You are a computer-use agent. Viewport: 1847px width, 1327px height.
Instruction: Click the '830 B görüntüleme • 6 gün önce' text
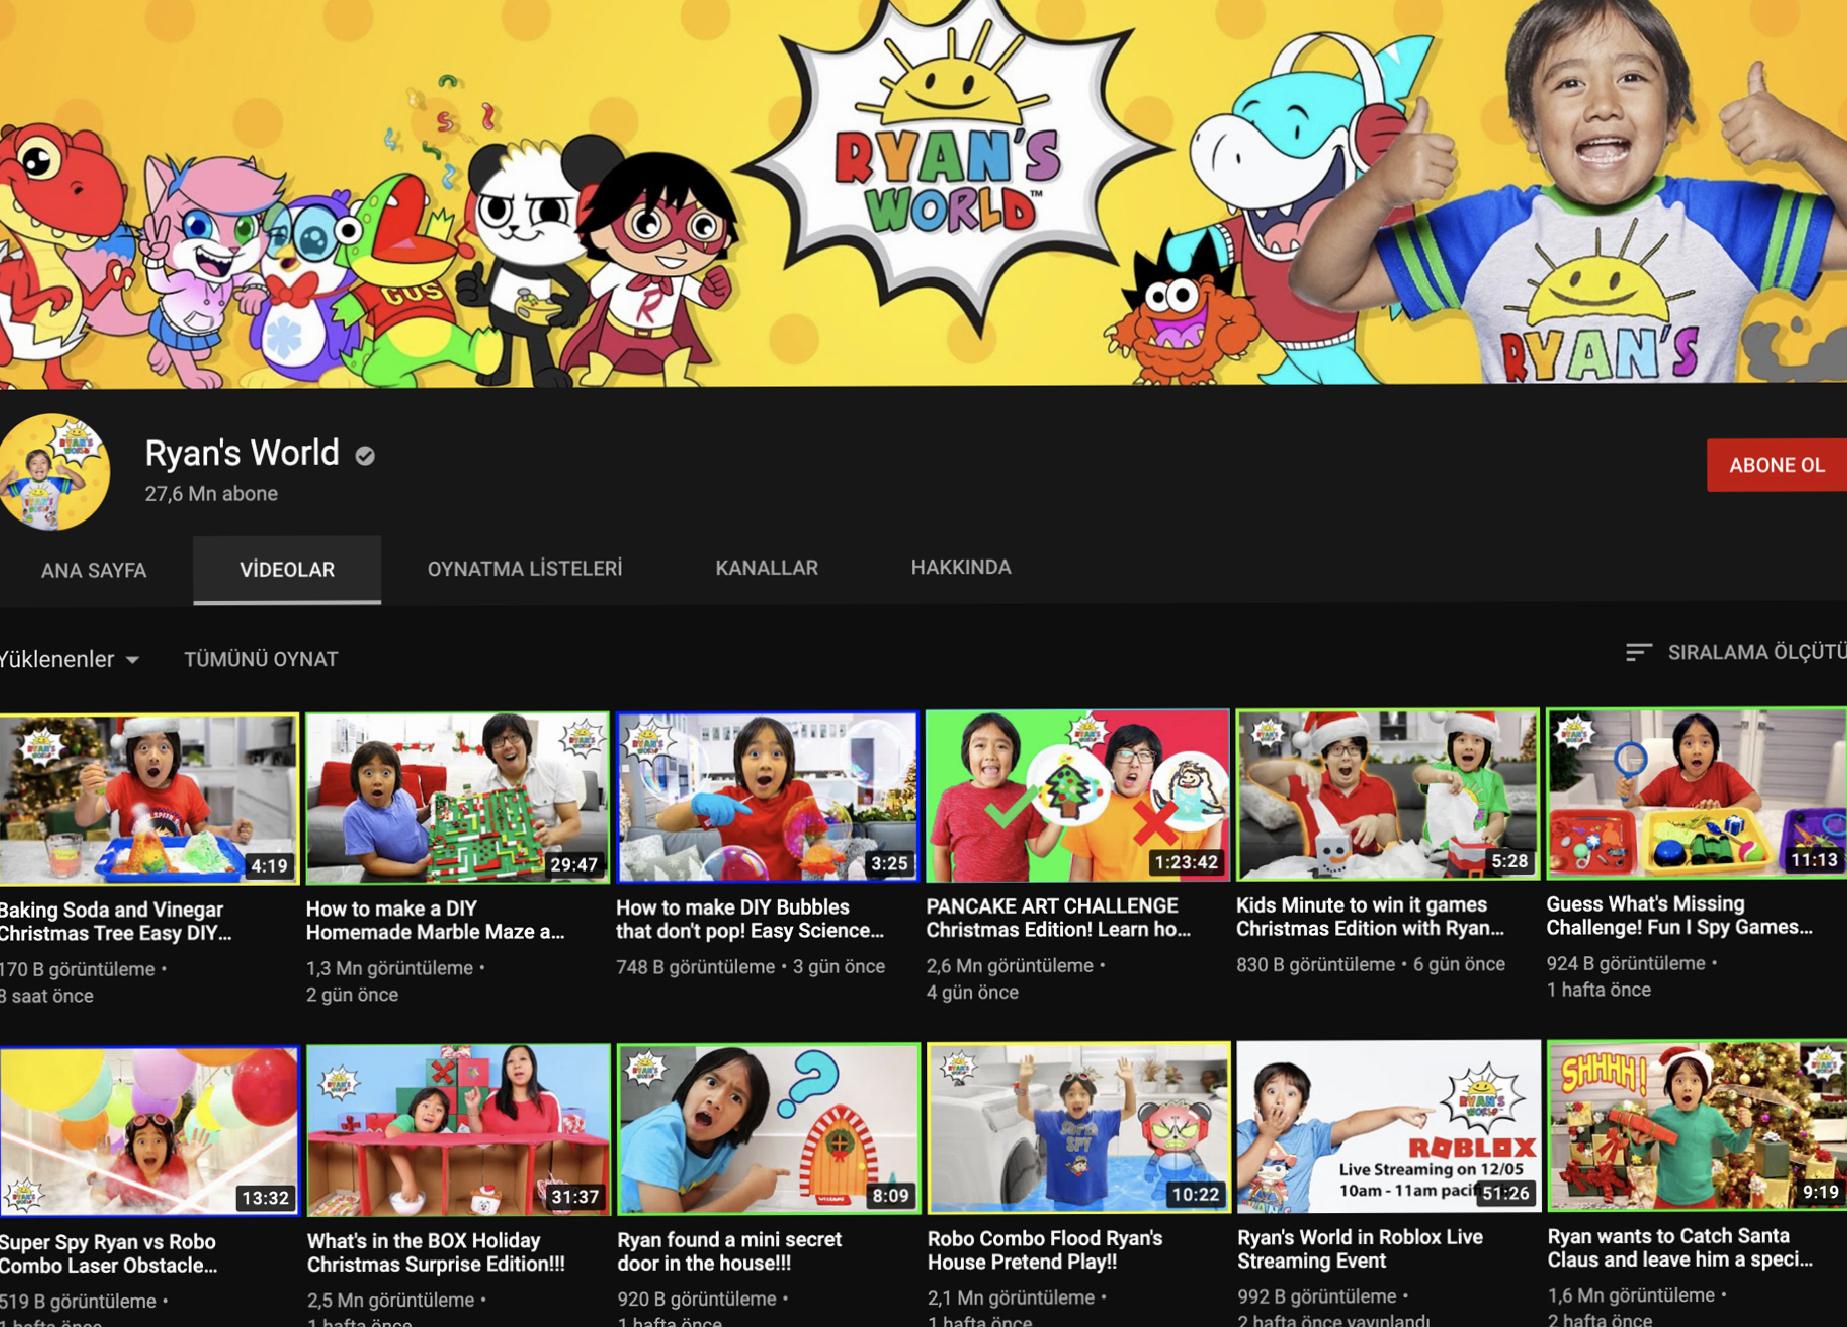tap(1370, 965)
